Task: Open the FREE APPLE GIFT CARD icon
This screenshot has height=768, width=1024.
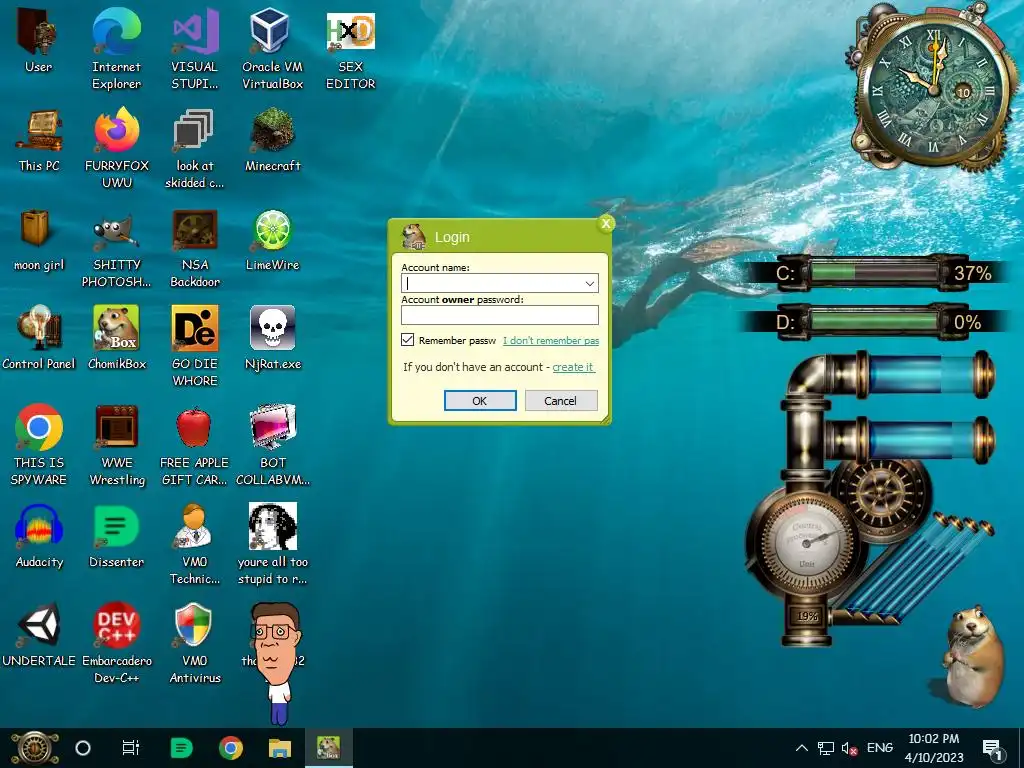Action: [x=194, y=427]
